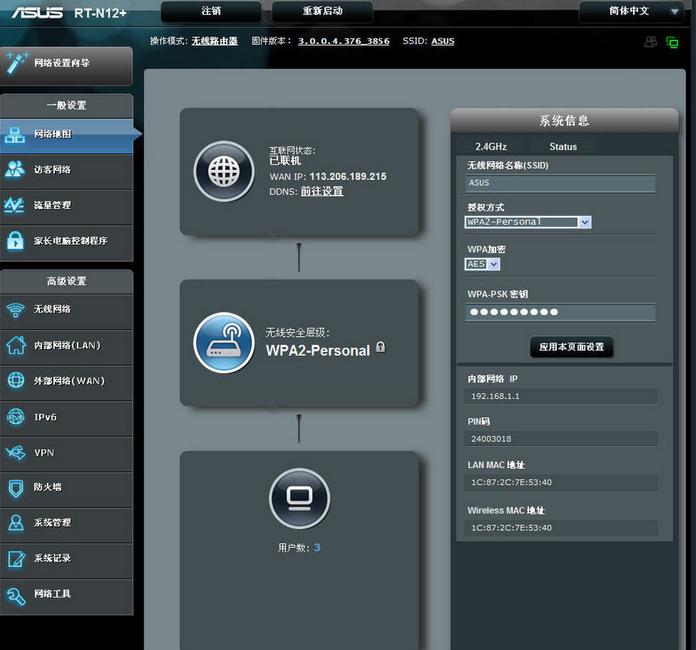This screenshot has height=650, width=696.
Task: Open the LAN house icon
Action: 16,345
